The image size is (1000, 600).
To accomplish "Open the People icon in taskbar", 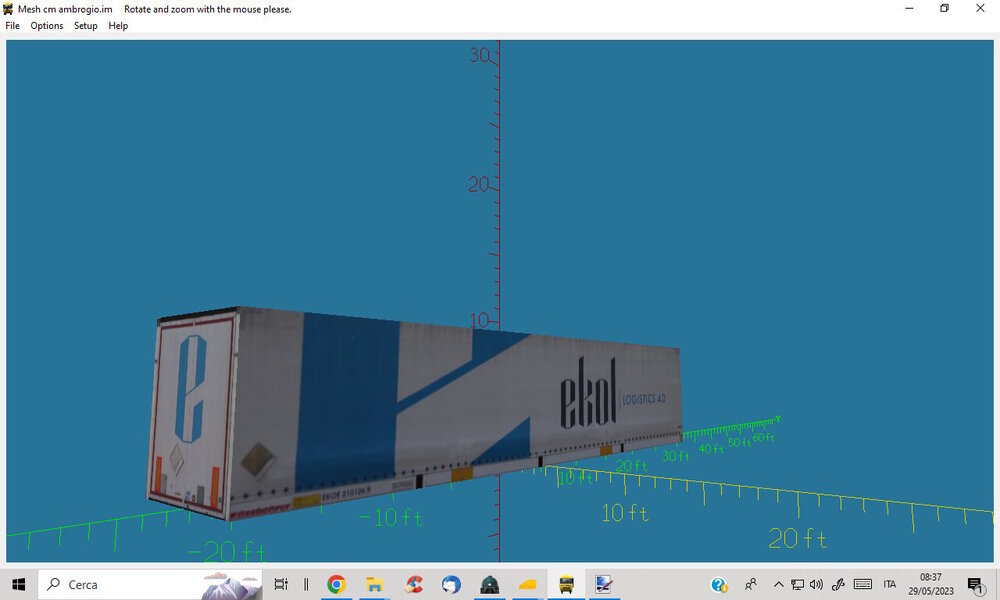I will point(751,584).
